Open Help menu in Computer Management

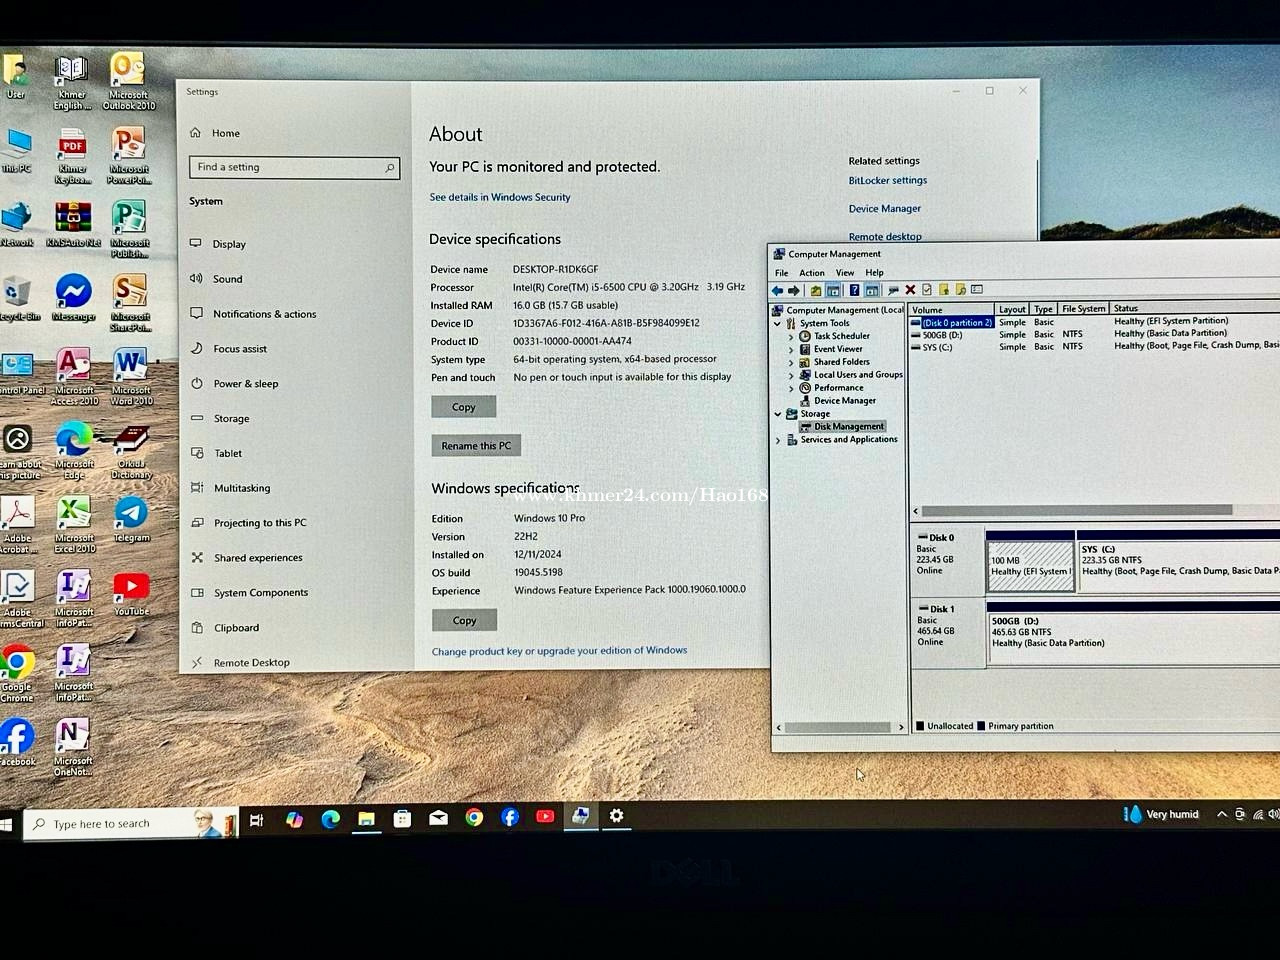click(875, 273)
